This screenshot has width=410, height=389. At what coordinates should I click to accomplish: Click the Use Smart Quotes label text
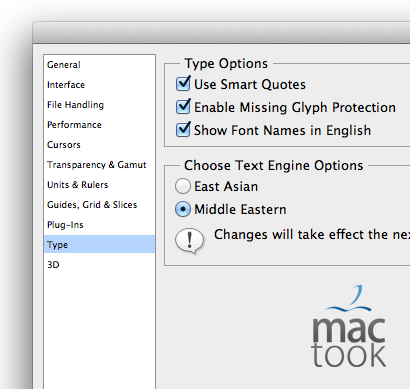pyautogui.click(x=250, y=84)
